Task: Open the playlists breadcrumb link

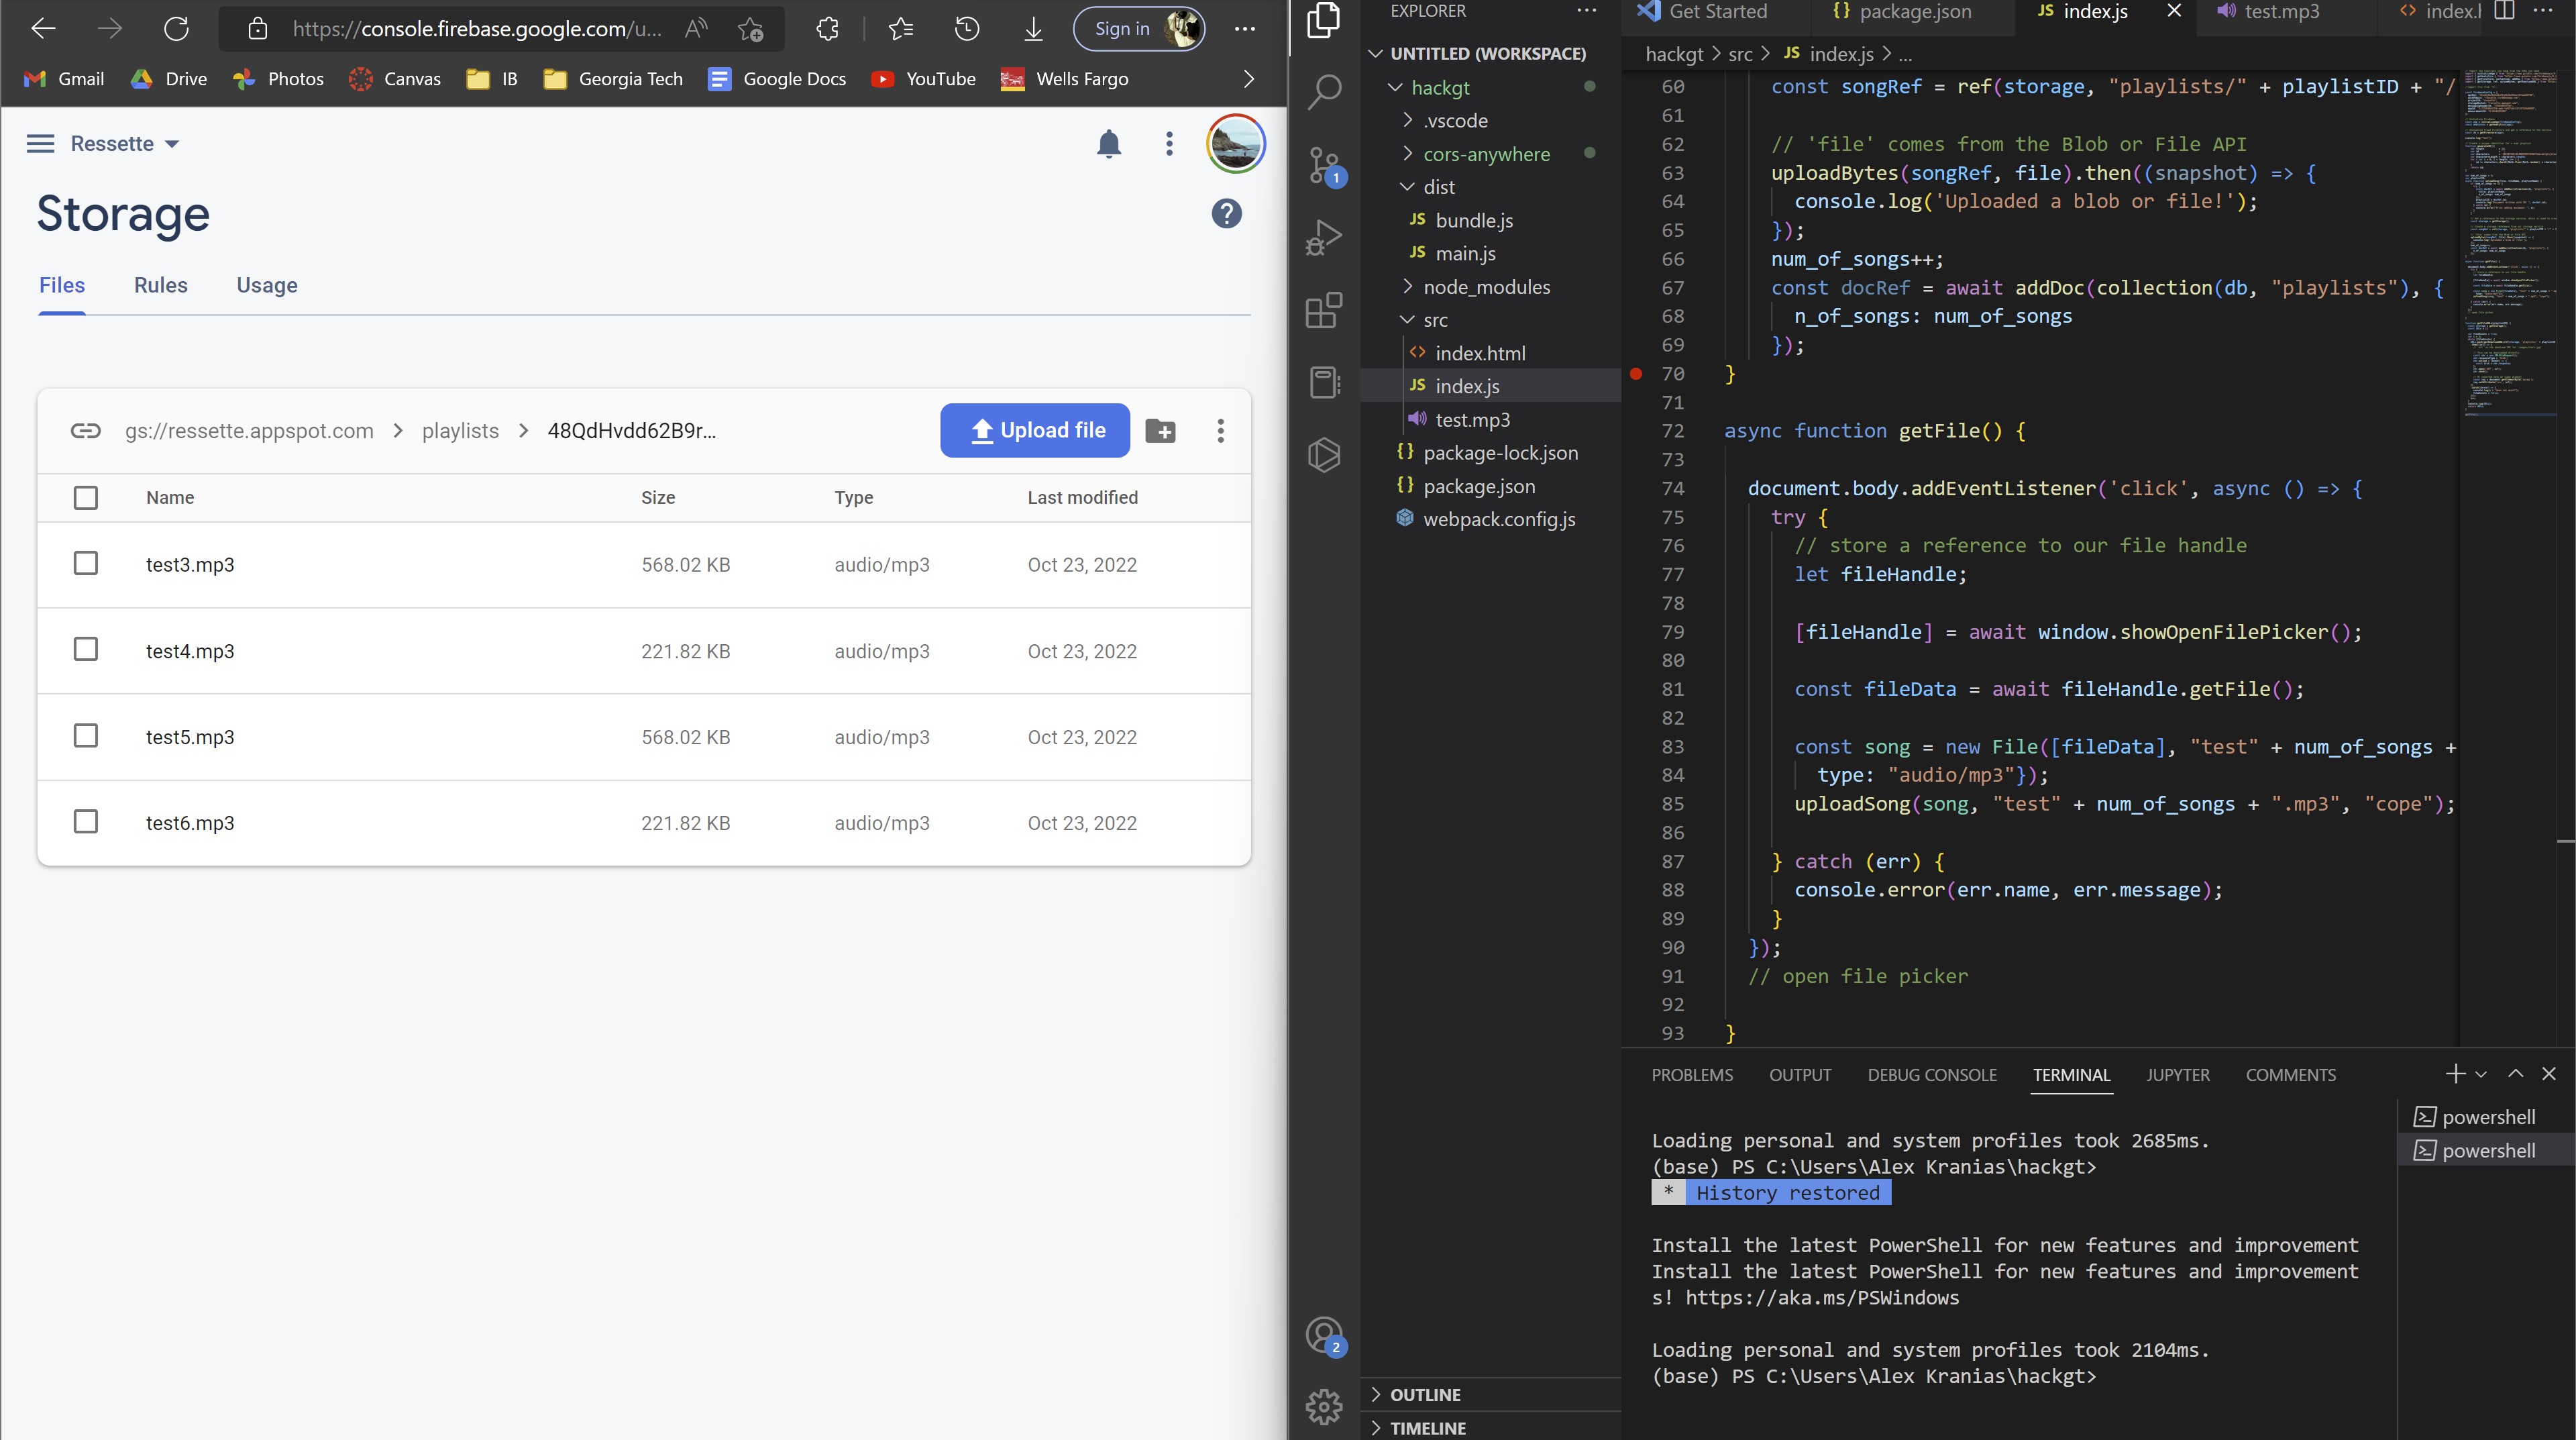Action: pyautogui.click(x=460, y=431)
